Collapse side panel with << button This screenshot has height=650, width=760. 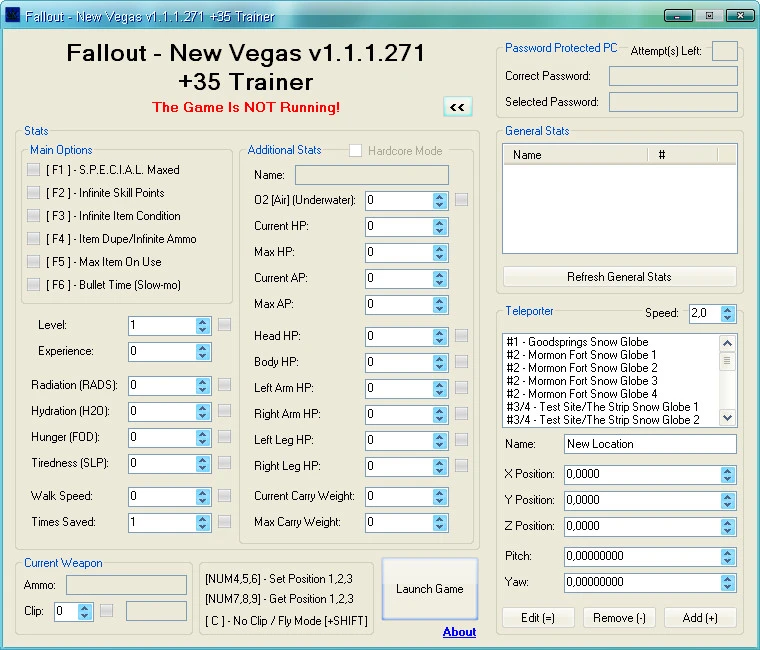coord(457,107)
